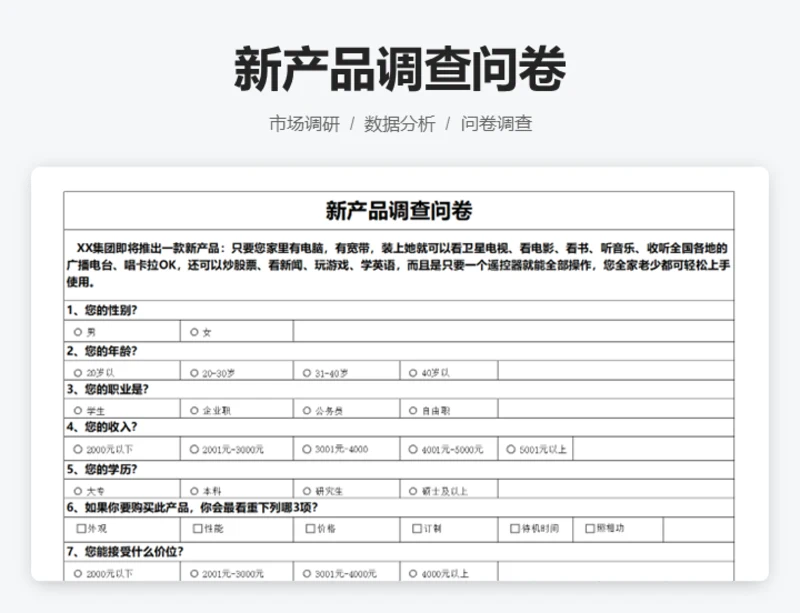This screenshot has height=613, width=800.
Task: Click question text 5、您的学历?
Action: click(102, 470)
